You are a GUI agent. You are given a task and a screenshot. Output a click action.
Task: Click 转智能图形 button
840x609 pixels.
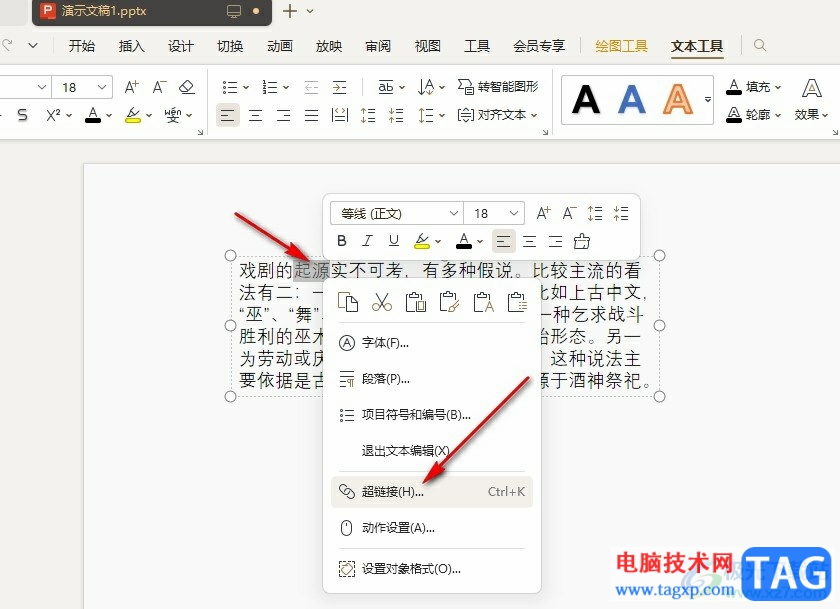click(498, 86)
